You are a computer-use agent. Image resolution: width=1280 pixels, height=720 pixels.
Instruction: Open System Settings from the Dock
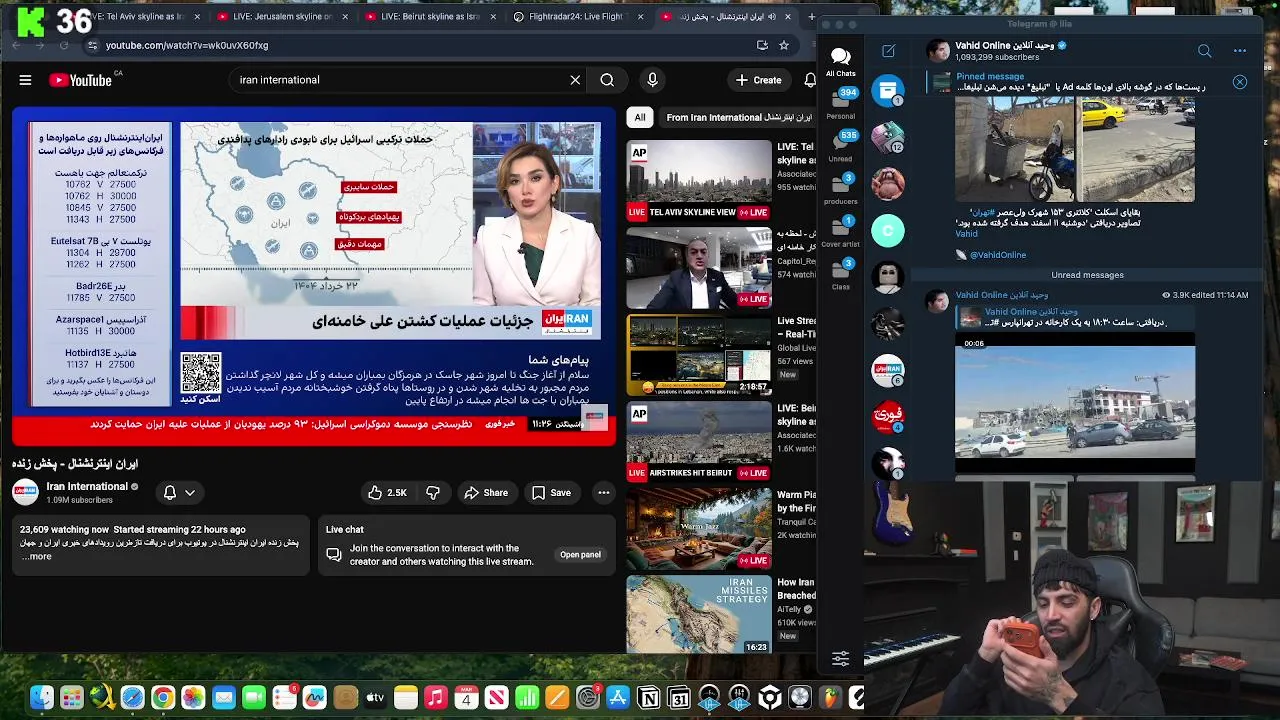click(x=587, y=698)
